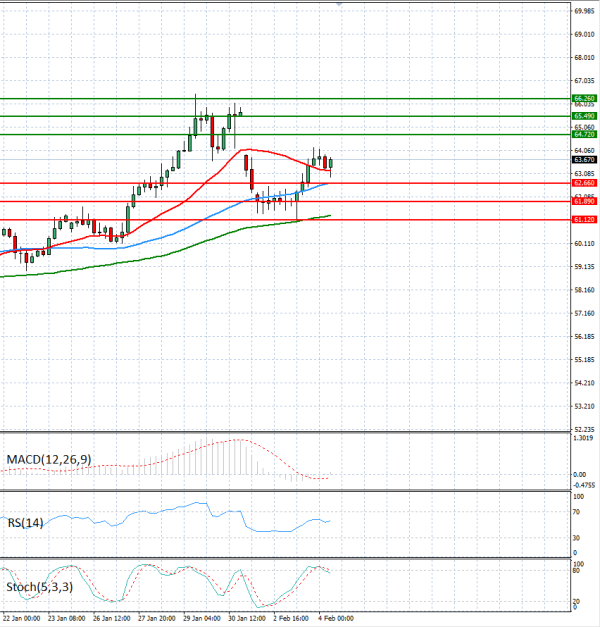This screenshot has width=600, height=627.
Task: Select the 61.120 red support price tag
Action: [x=584, y=219]
